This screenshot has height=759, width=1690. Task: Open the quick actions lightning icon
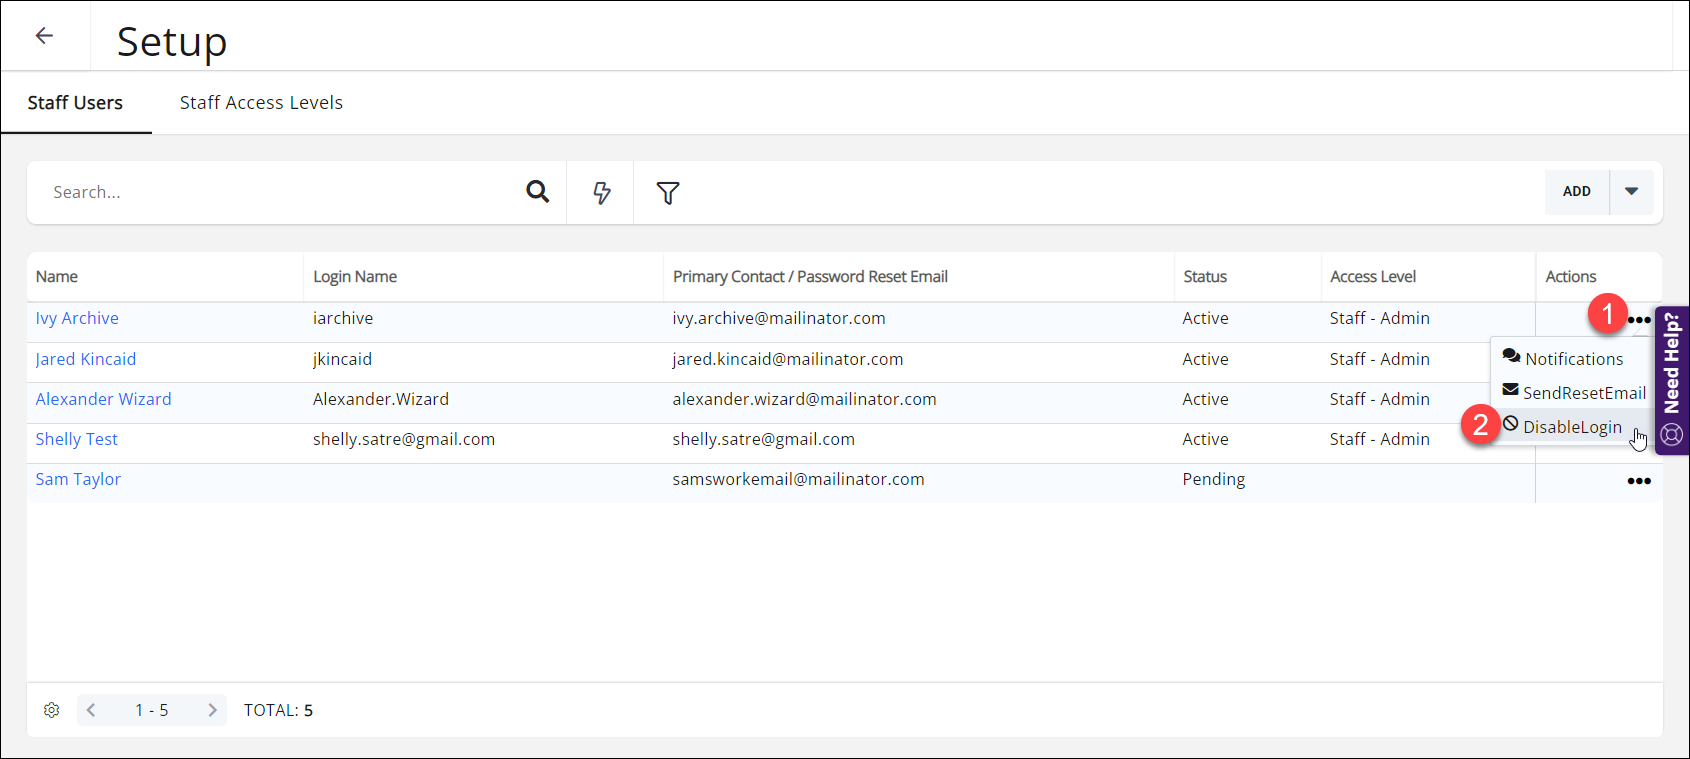pos(601,192)
